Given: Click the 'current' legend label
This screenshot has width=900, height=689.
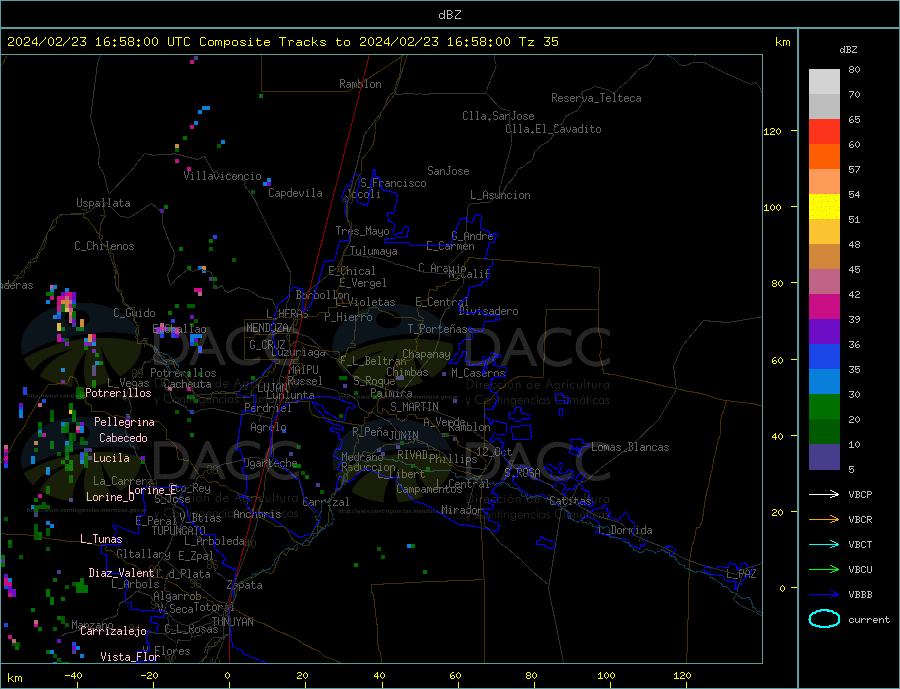Looking at the screenshot, I should tap(869, 620).
